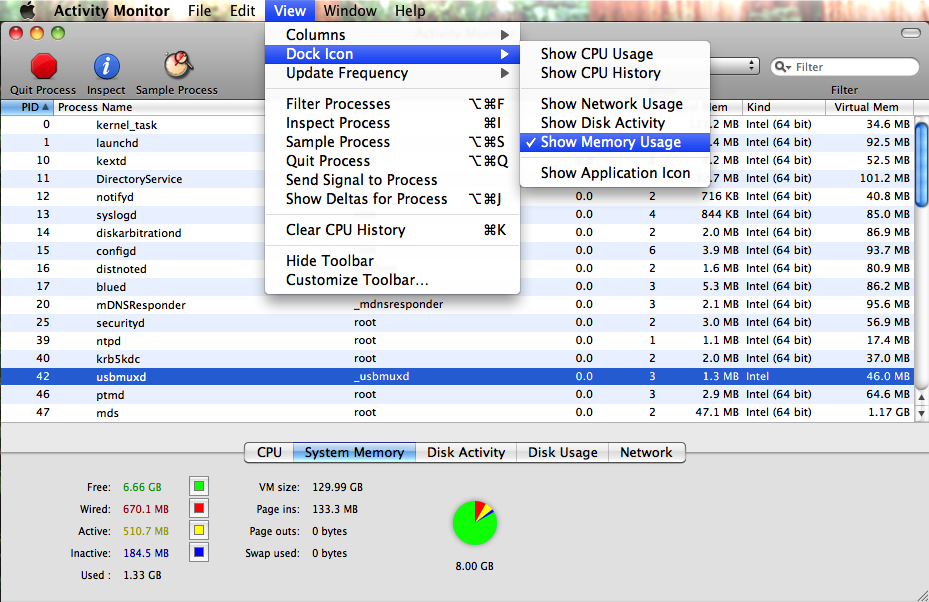Switch to the CPU tab

click(269, 452)
